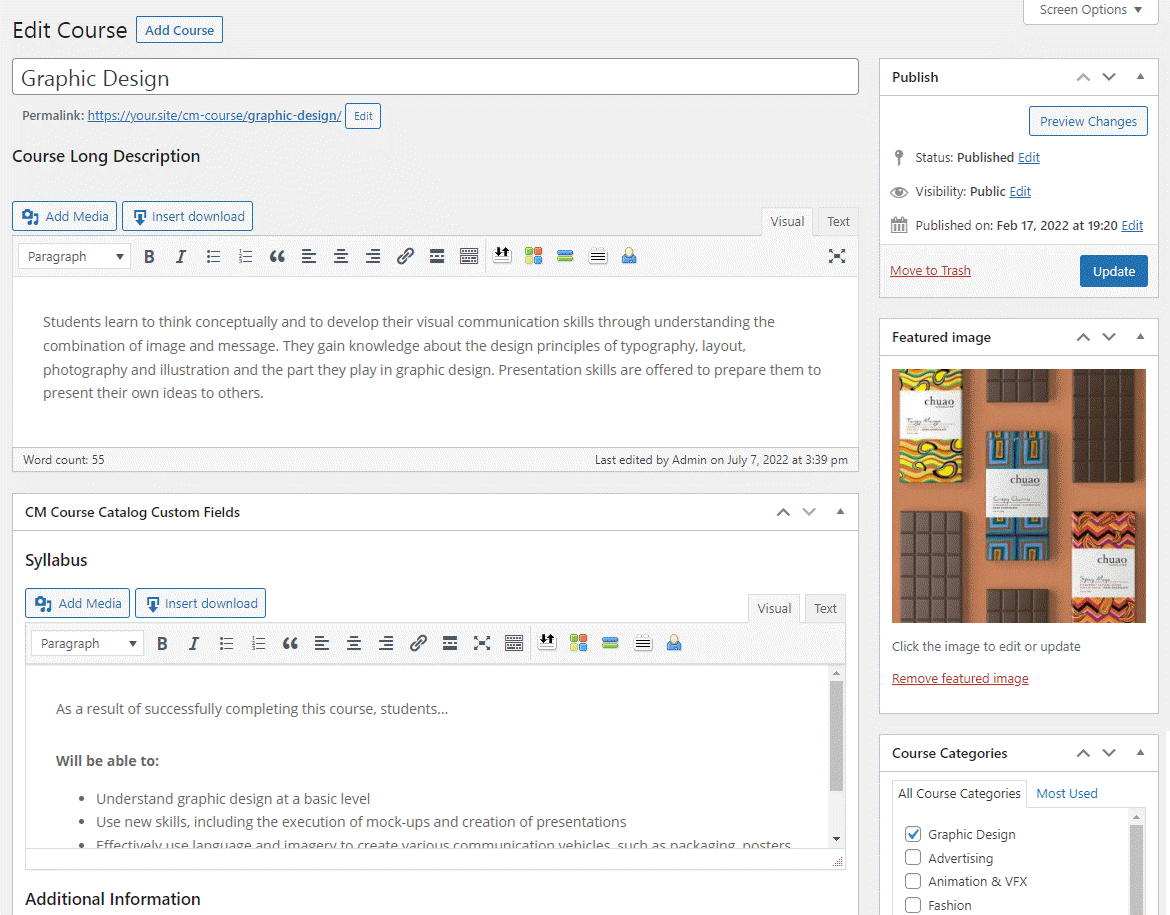Collapse the CM Course Catalog Custom Fields panel
The image size is (1170, 915).
[840, 512]
